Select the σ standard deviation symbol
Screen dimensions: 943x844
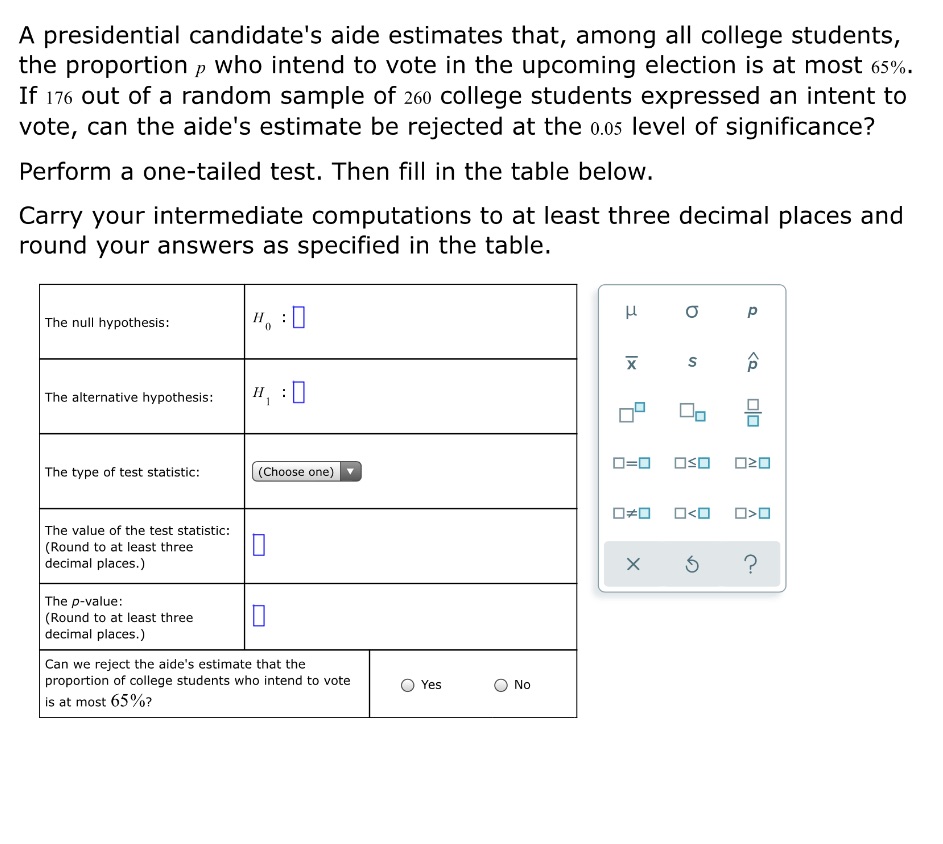(691, 312)
